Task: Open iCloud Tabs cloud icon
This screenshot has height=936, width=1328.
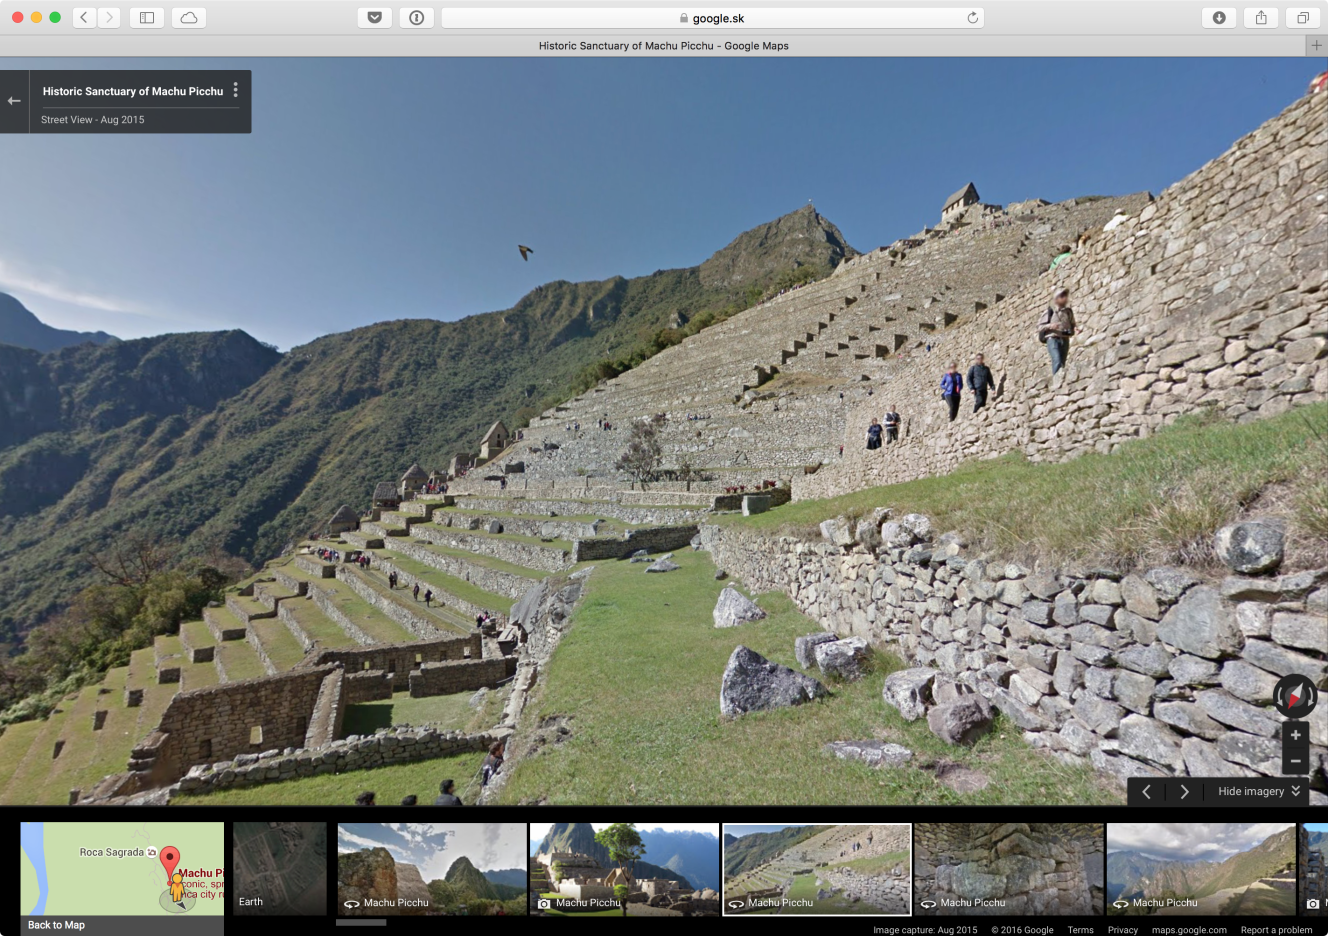Action: coord(189,18)
